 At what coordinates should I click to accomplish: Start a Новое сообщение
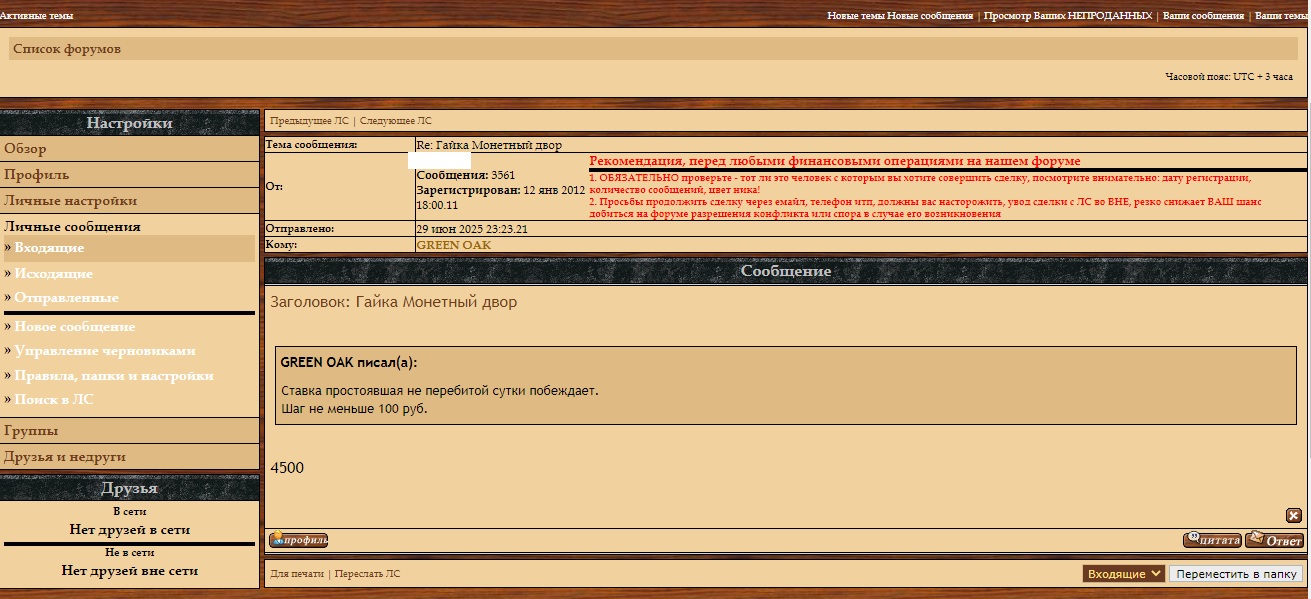pyautogui.click(x=74, y=327)
